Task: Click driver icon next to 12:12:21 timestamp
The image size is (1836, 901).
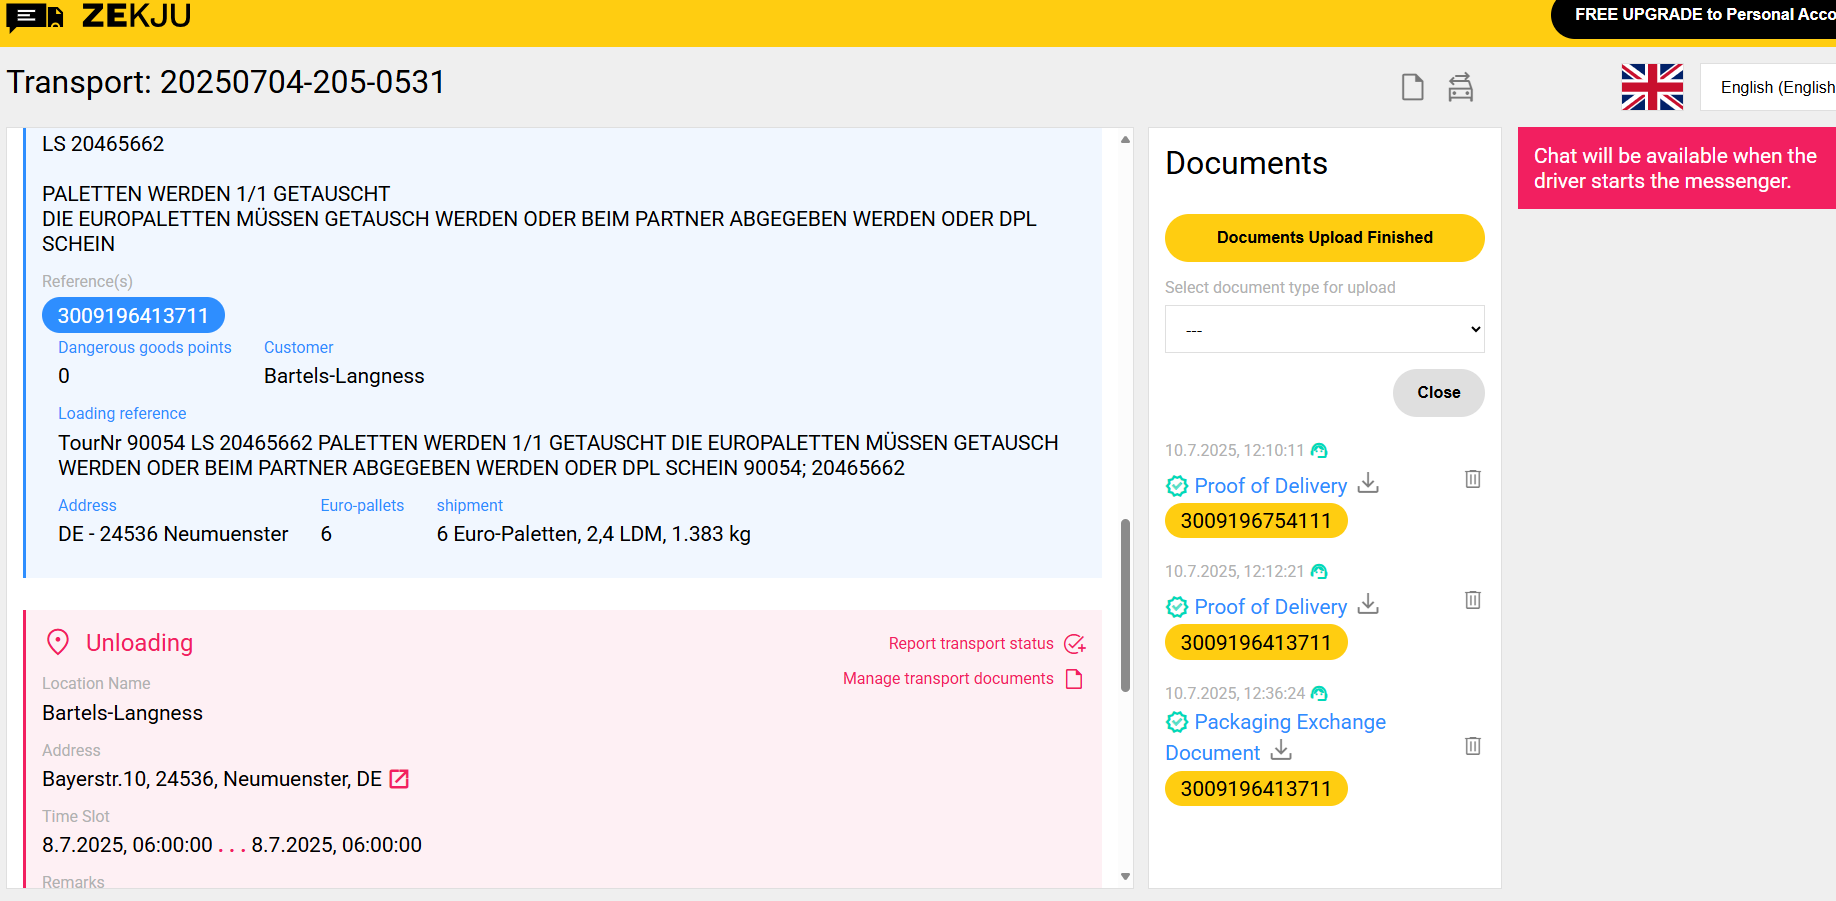Action: coord(1319,572)
